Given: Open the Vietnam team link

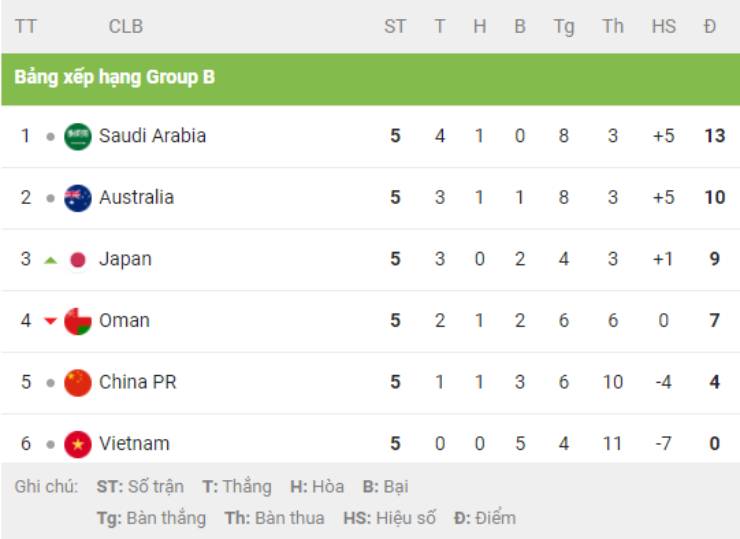Looking at the screenshot, I should tap(134, 444).
